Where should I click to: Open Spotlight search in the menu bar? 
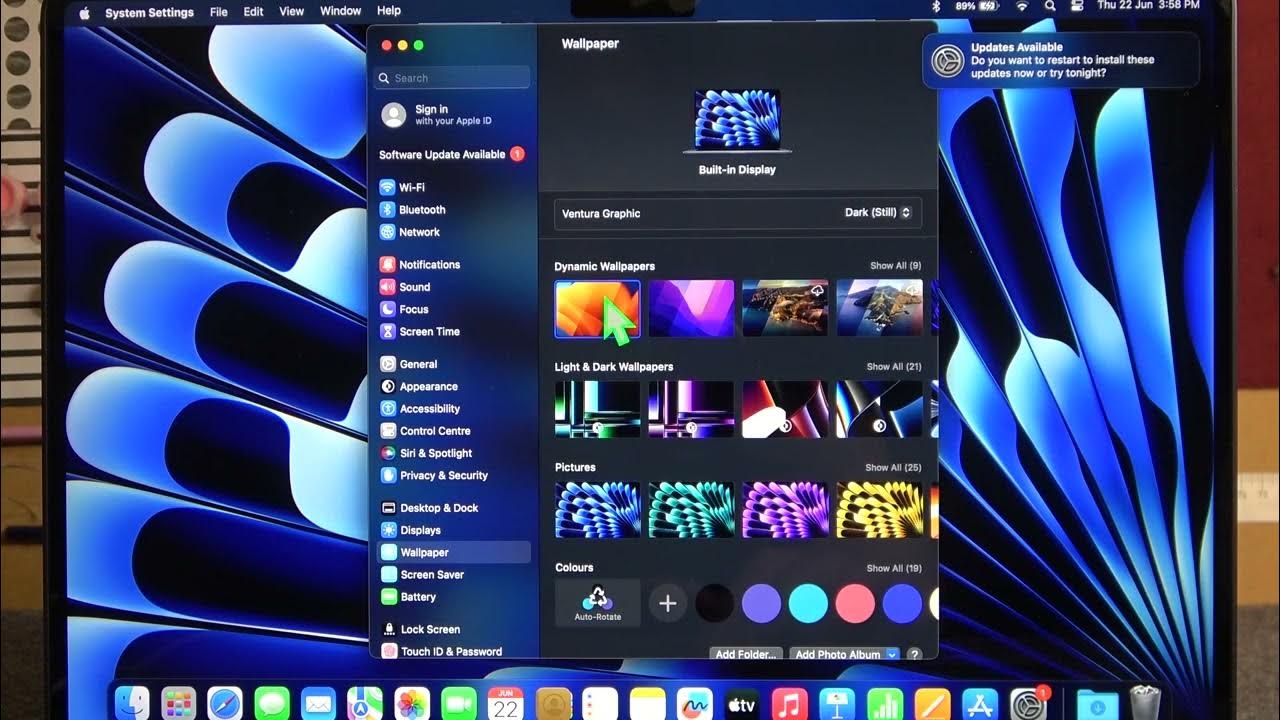pyautogui.click(x=1050, y=6)
